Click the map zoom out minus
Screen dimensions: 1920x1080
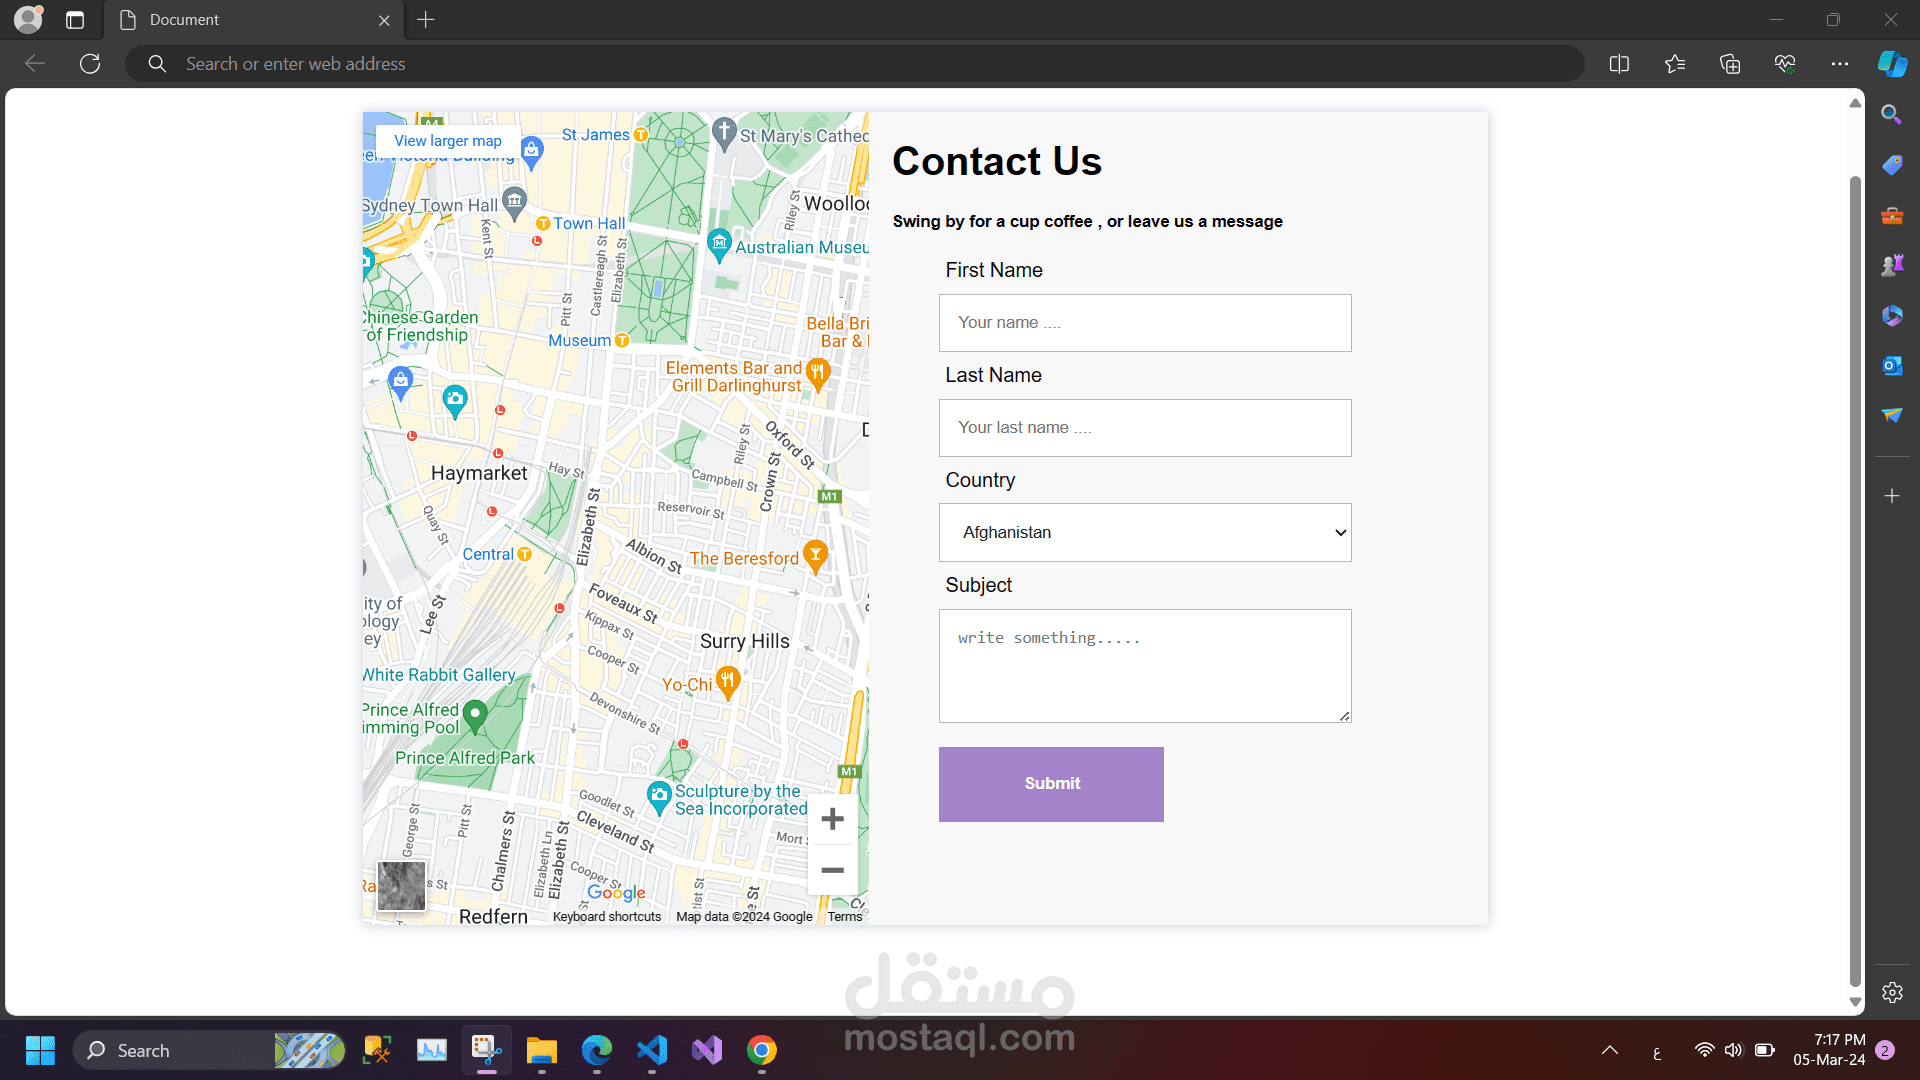(x=832, y=870)
